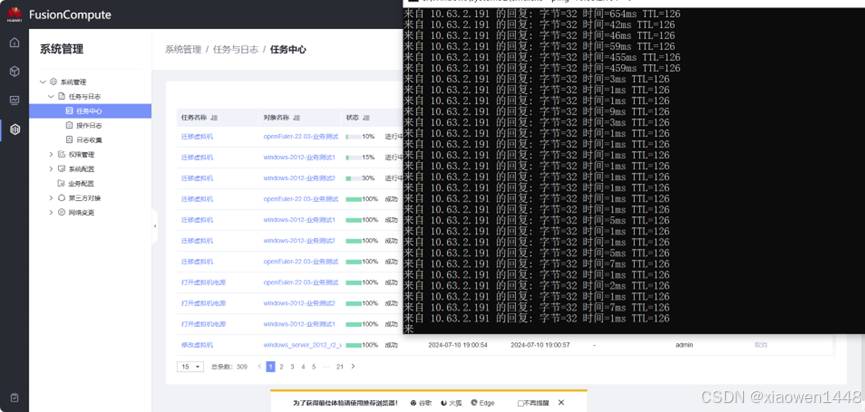Click the clipboard icon at sidebar bottom
Image resolution: width=865 pixels, height=412 pixels.
click(14, 397)
